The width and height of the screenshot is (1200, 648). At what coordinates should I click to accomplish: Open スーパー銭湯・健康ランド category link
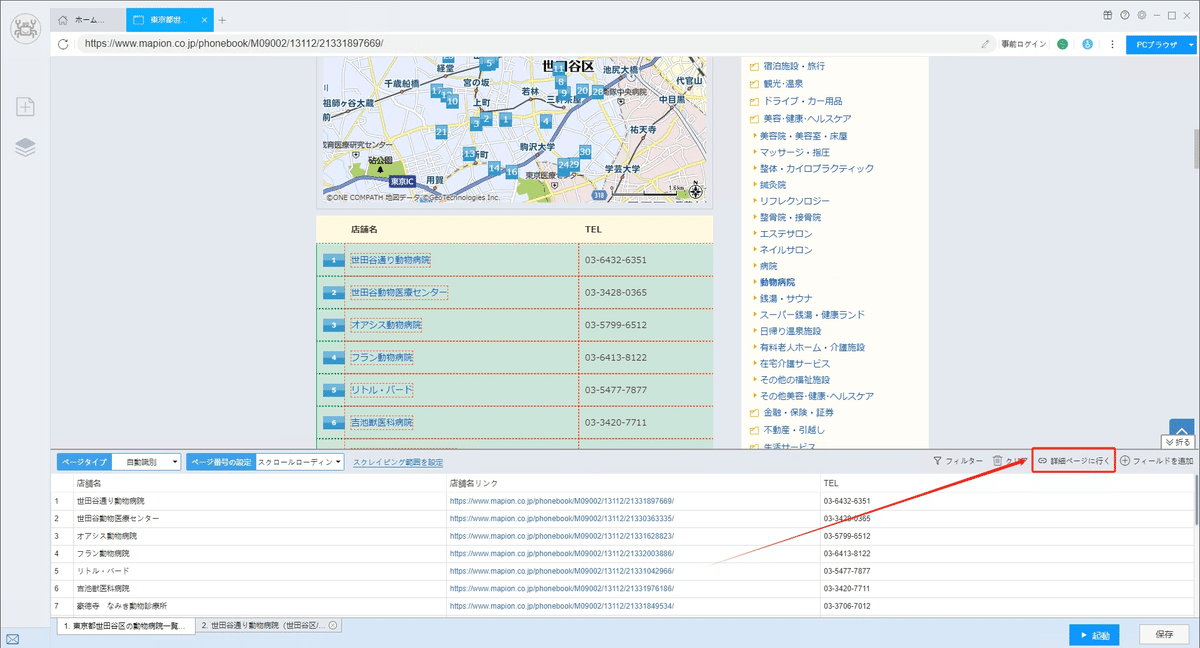click(812, 315)
